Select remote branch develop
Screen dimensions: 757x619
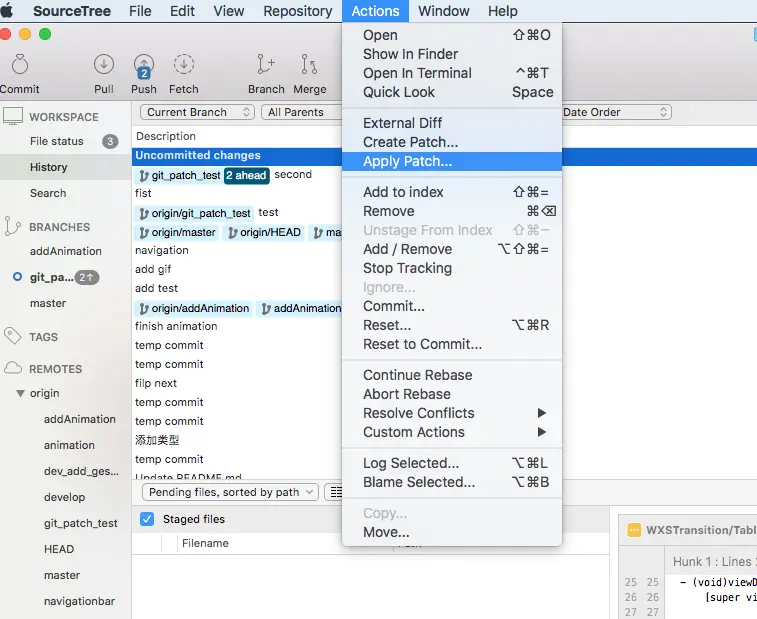[64, 497]
